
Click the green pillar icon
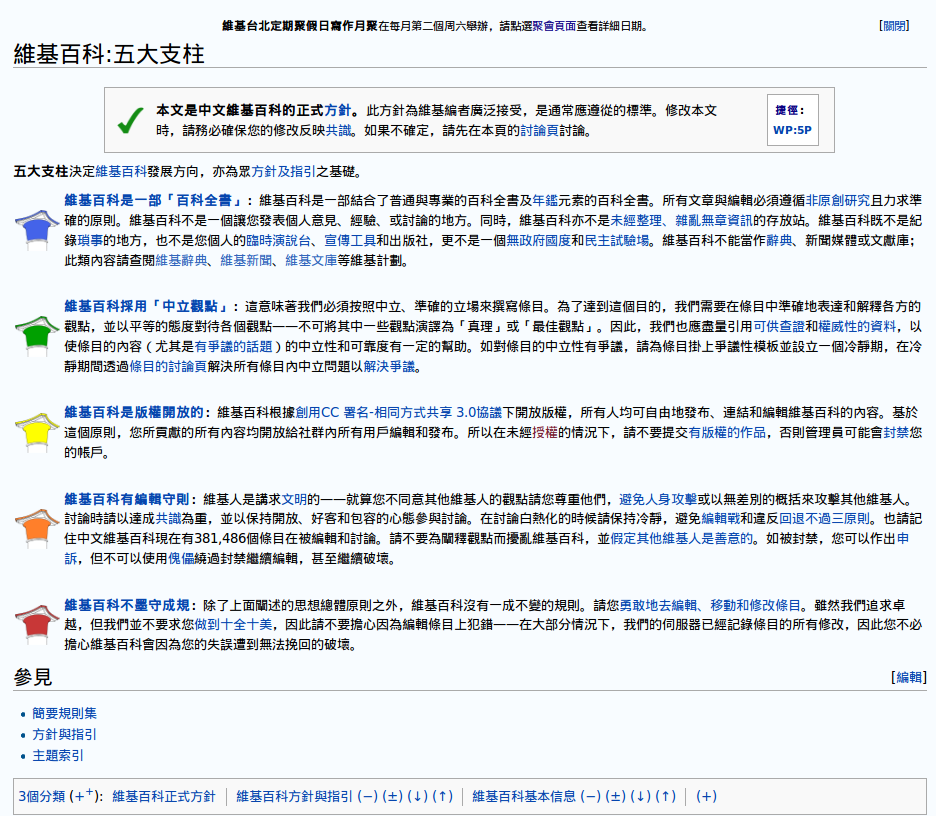37,336
